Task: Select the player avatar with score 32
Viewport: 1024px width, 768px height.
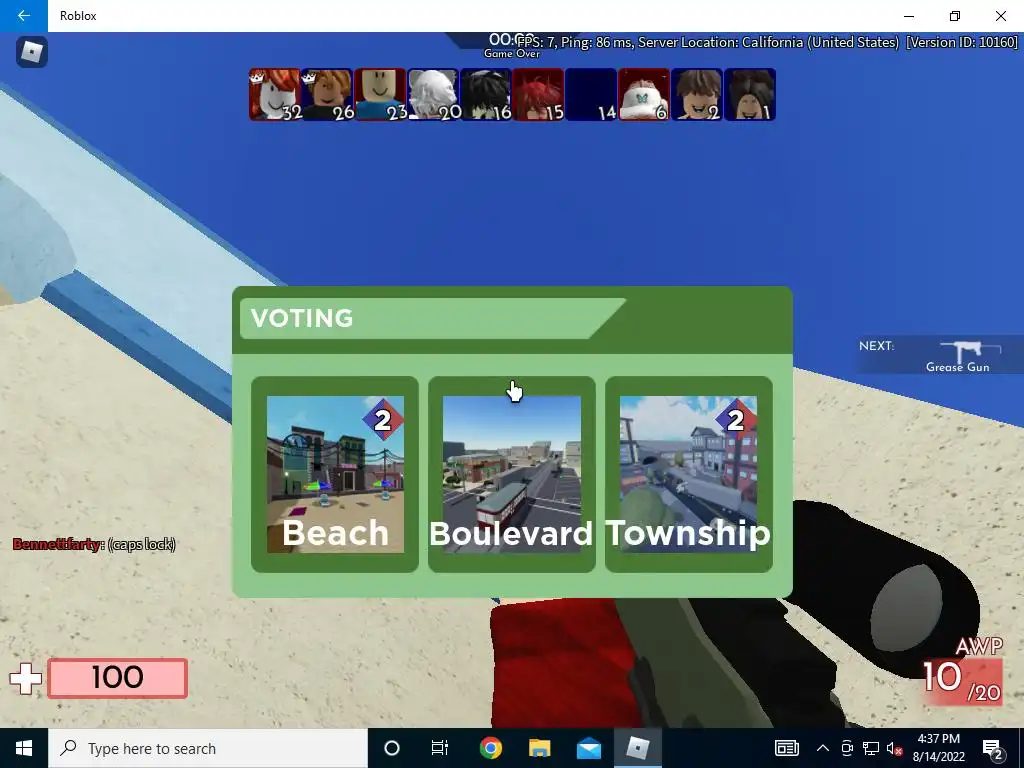Action: click(275, 95)
